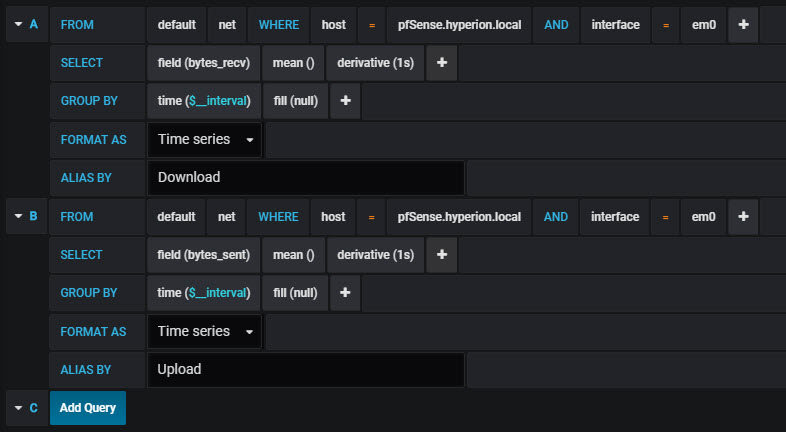
Task: Add WHERE condition plus icon in query A
Action: tap(743, 25)
